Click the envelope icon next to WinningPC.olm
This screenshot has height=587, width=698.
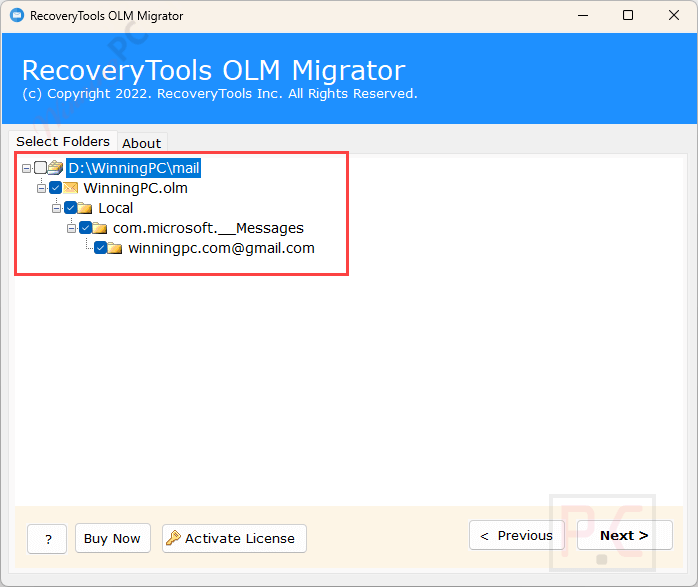pyautogui.click(x=70, y=188)
